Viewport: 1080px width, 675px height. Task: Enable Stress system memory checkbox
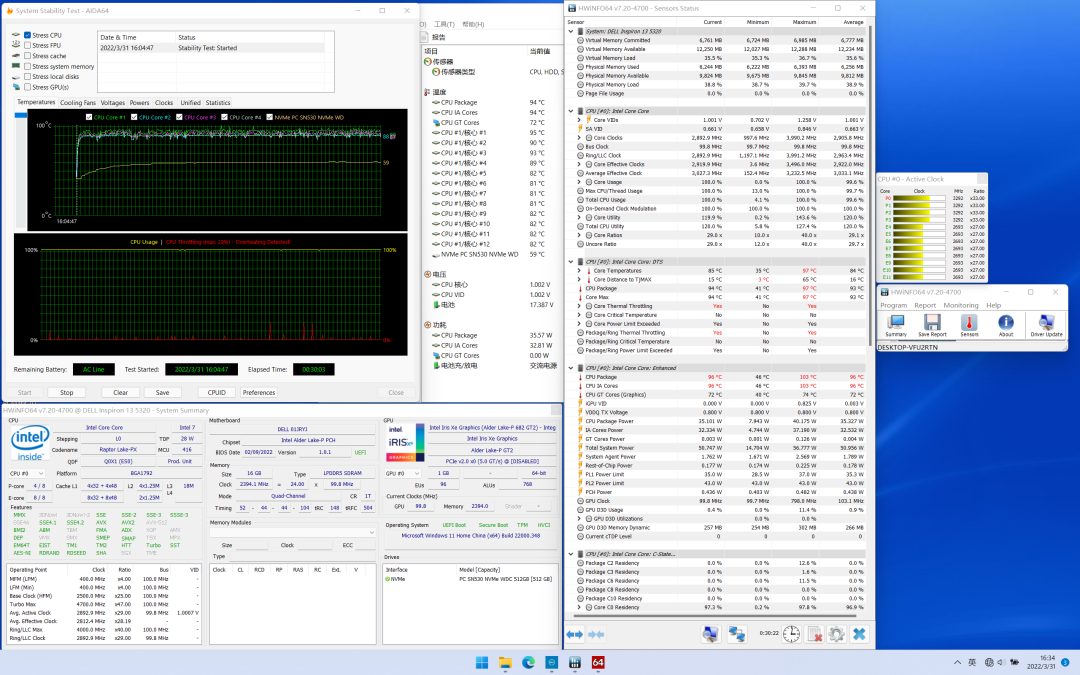28,66
